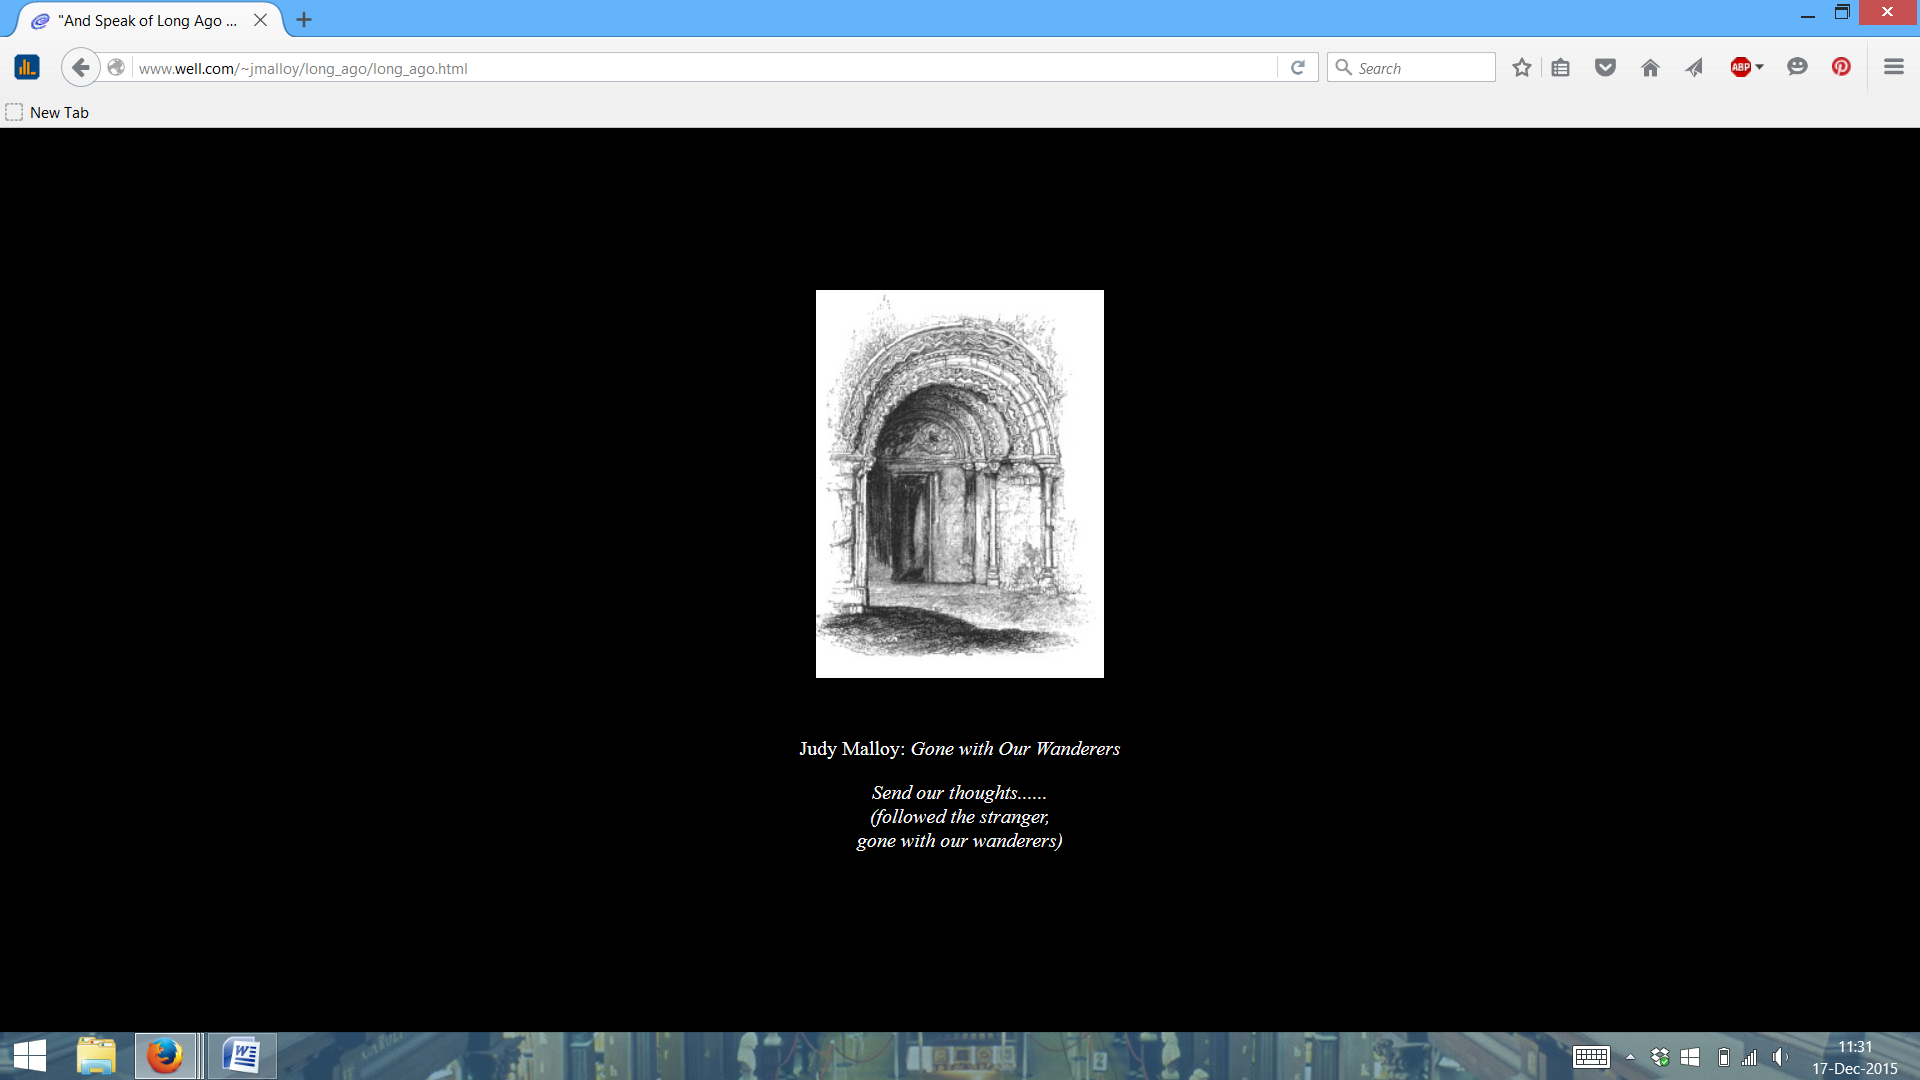Go back to the previous page
Screen dimensions: 1920x1080
click(80, 68)
